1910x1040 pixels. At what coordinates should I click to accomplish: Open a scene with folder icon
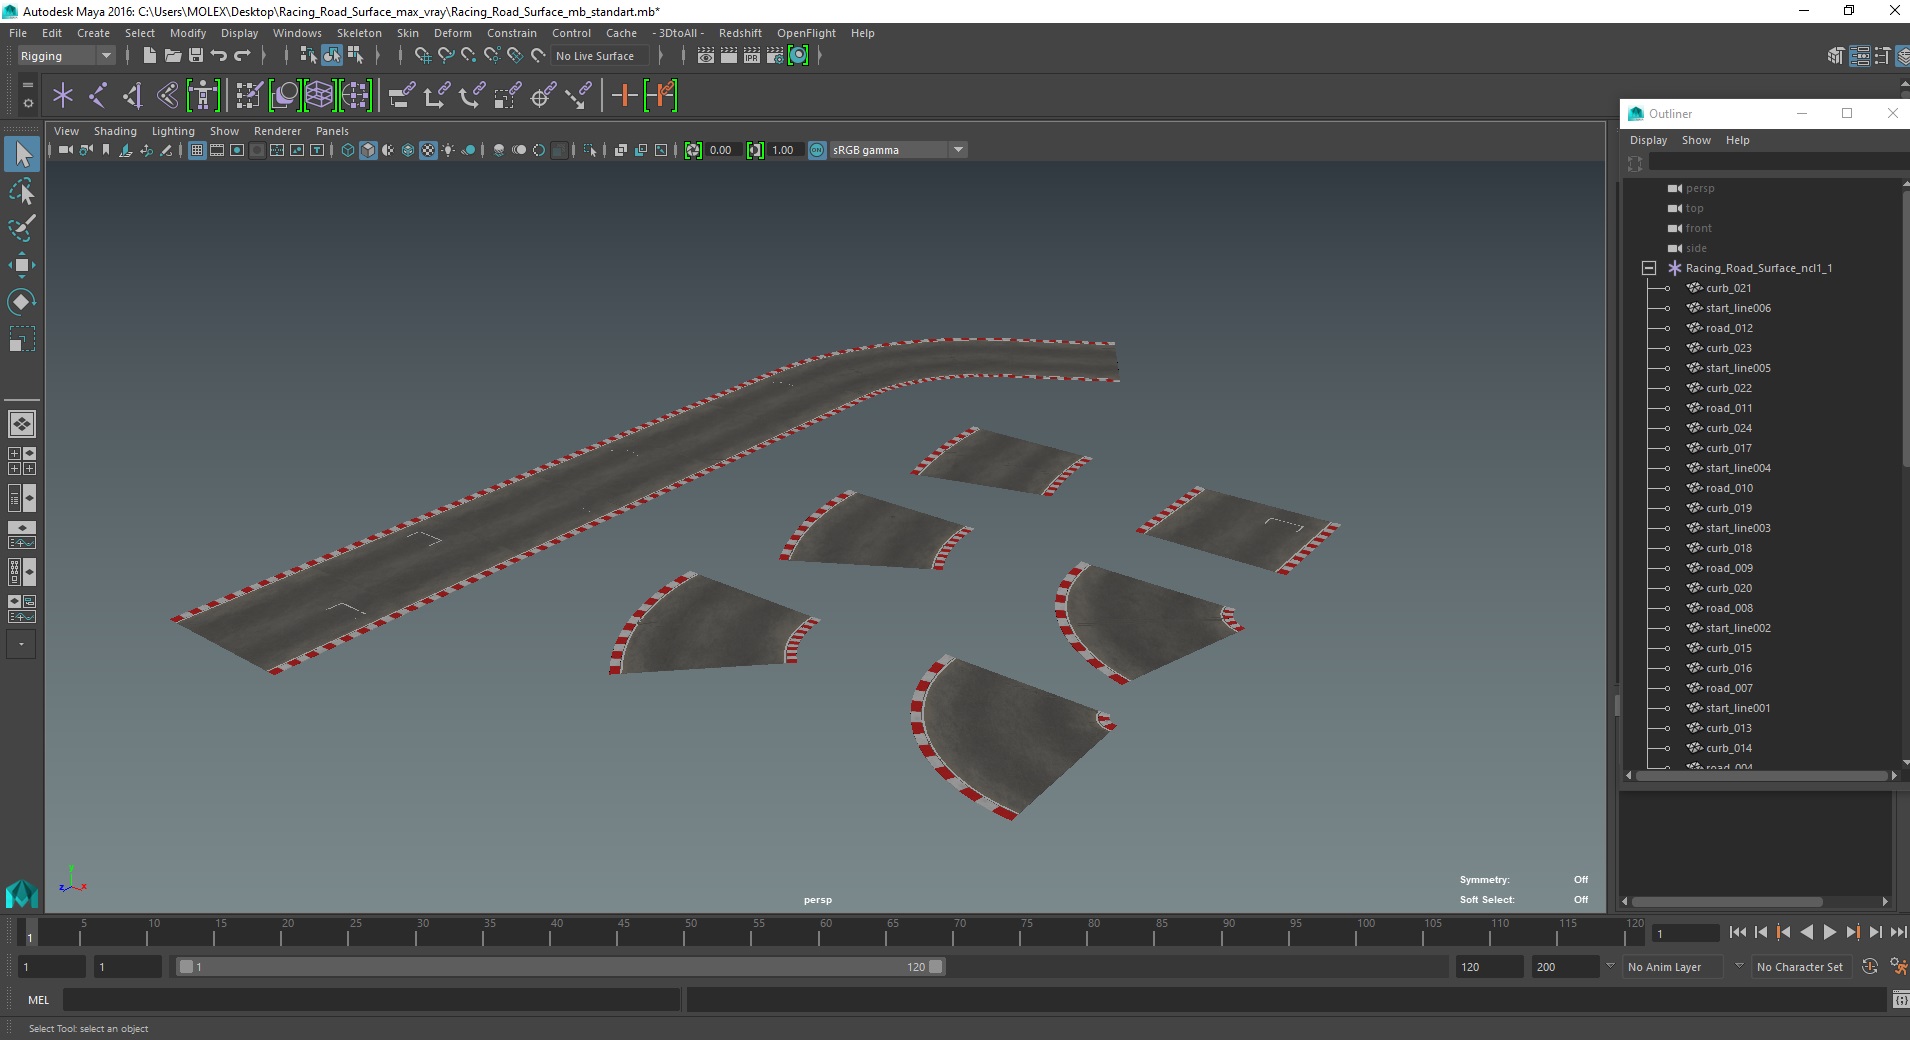[x=172, y=56]
